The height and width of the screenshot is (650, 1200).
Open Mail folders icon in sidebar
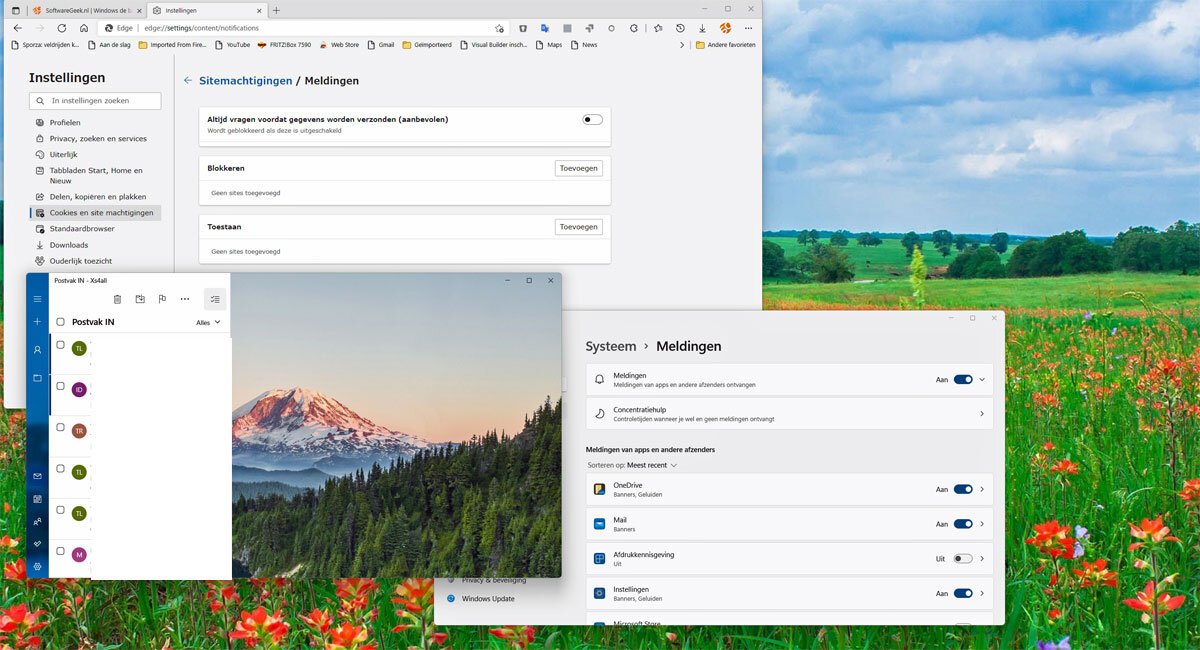tap(37, 378)
